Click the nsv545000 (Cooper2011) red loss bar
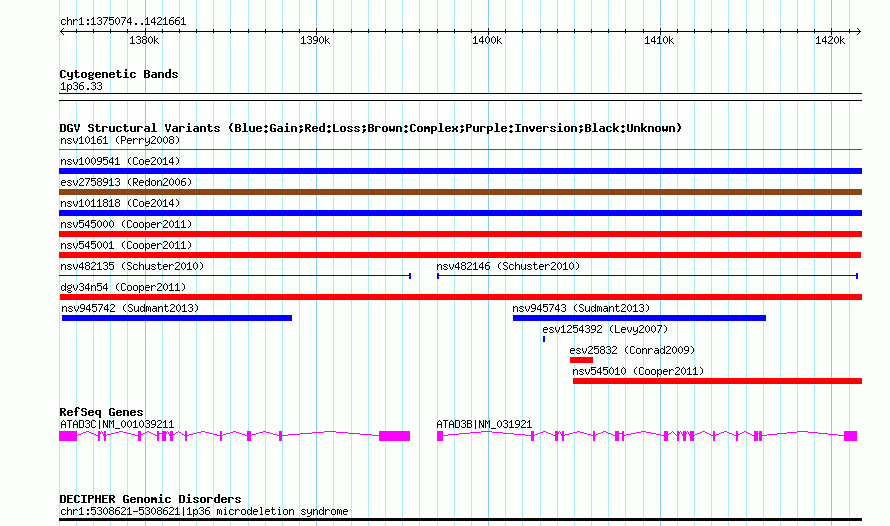Image resolution: width=890 pixels, height=526 pixels. click(x=460, y=234)
